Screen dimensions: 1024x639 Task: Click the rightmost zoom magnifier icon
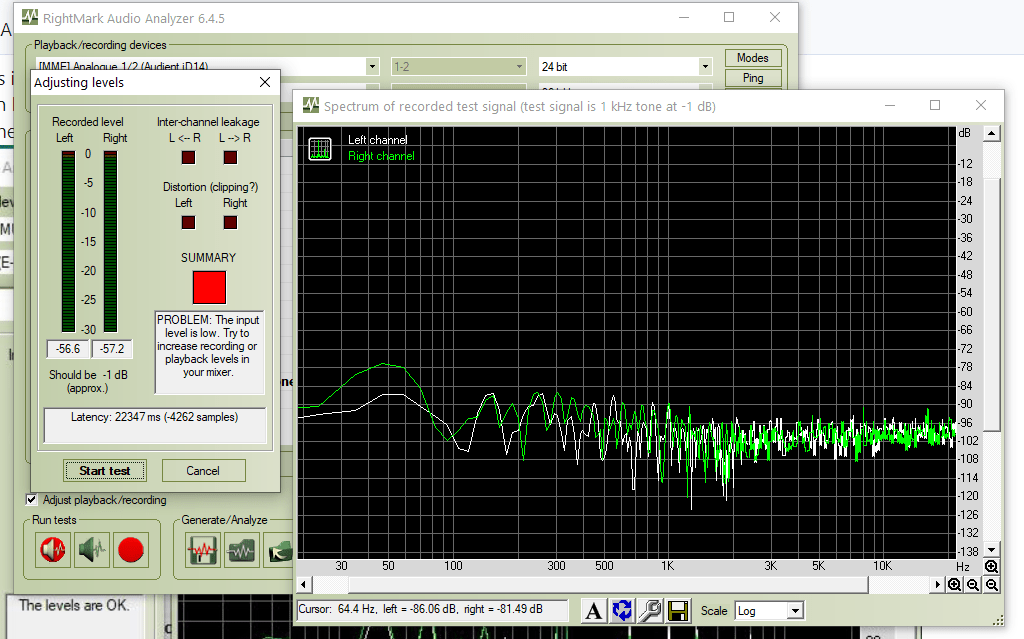[991, 584]
